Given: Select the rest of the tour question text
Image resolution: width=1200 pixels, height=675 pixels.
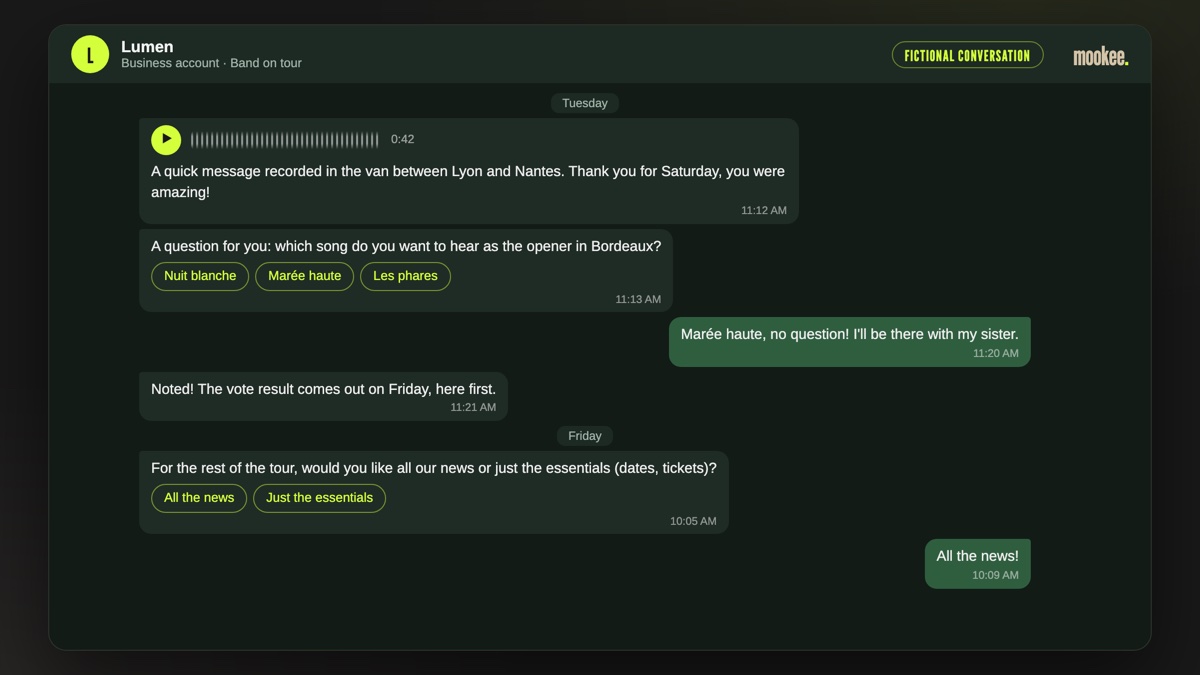Looking at the screenshot, I should [x=434, y=468].
